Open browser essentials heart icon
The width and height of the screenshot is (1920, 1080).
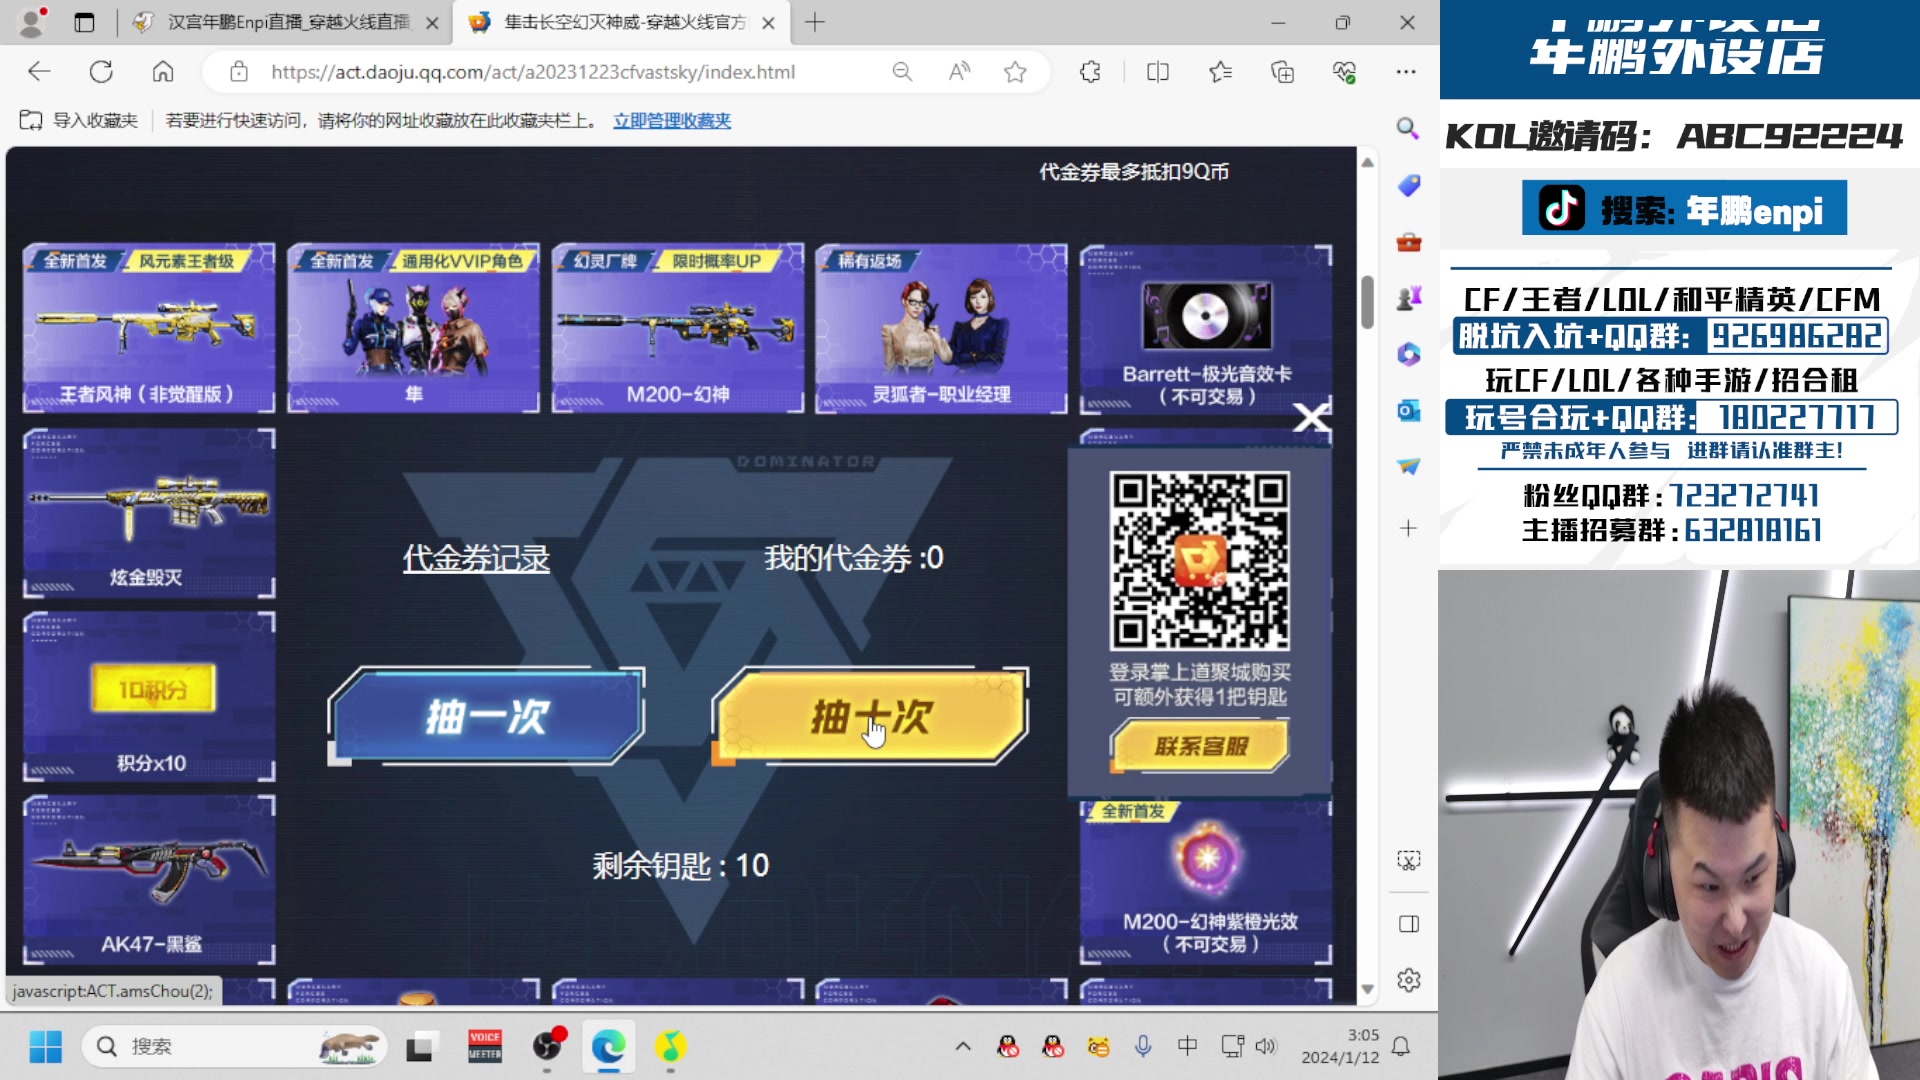click(1344, 72)
